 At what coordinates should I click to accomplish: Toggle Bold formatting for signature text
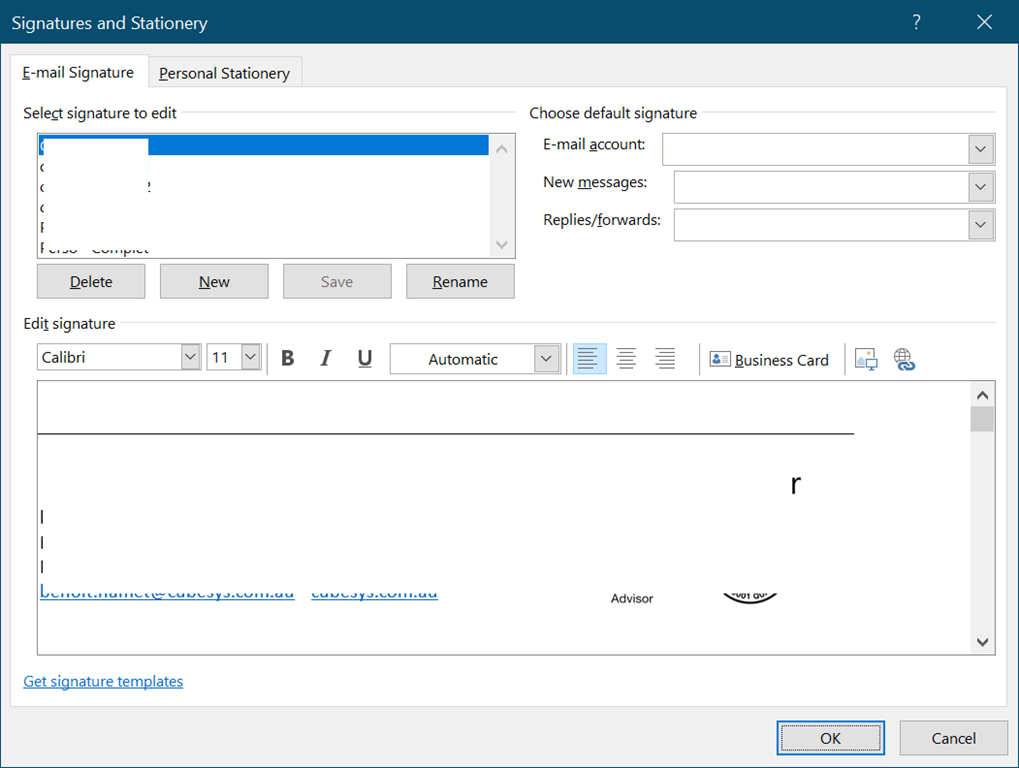click(288, 359)
